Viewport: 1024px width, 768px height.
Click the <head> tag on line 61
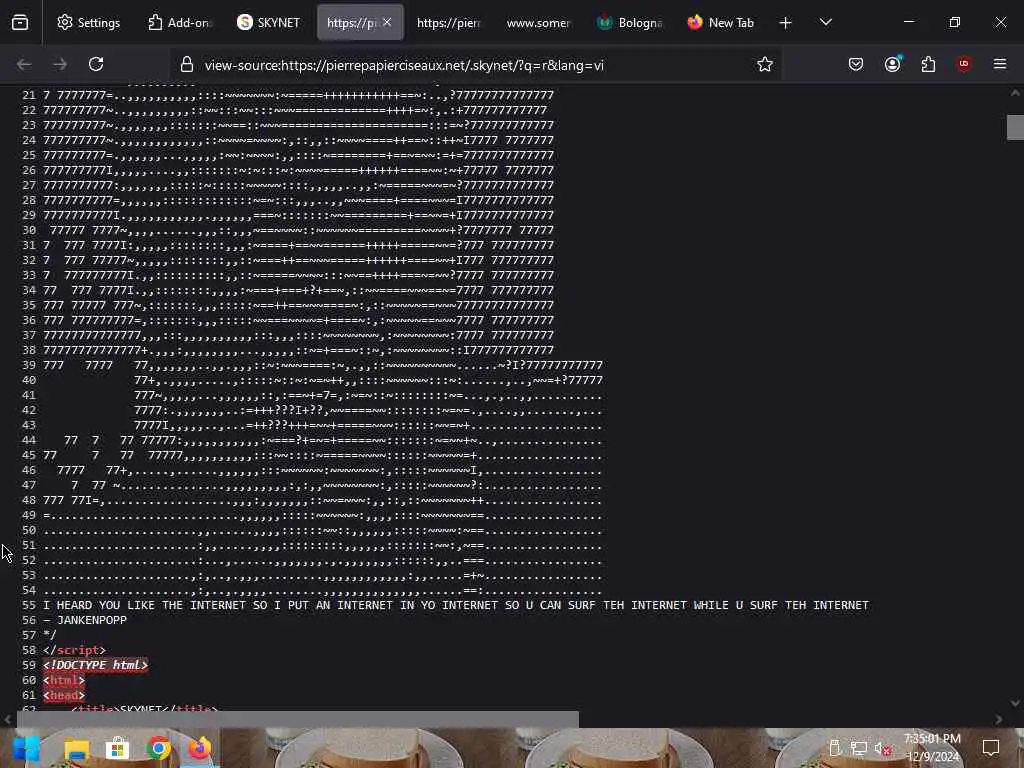pyautogui.click(x=64, y=696)
